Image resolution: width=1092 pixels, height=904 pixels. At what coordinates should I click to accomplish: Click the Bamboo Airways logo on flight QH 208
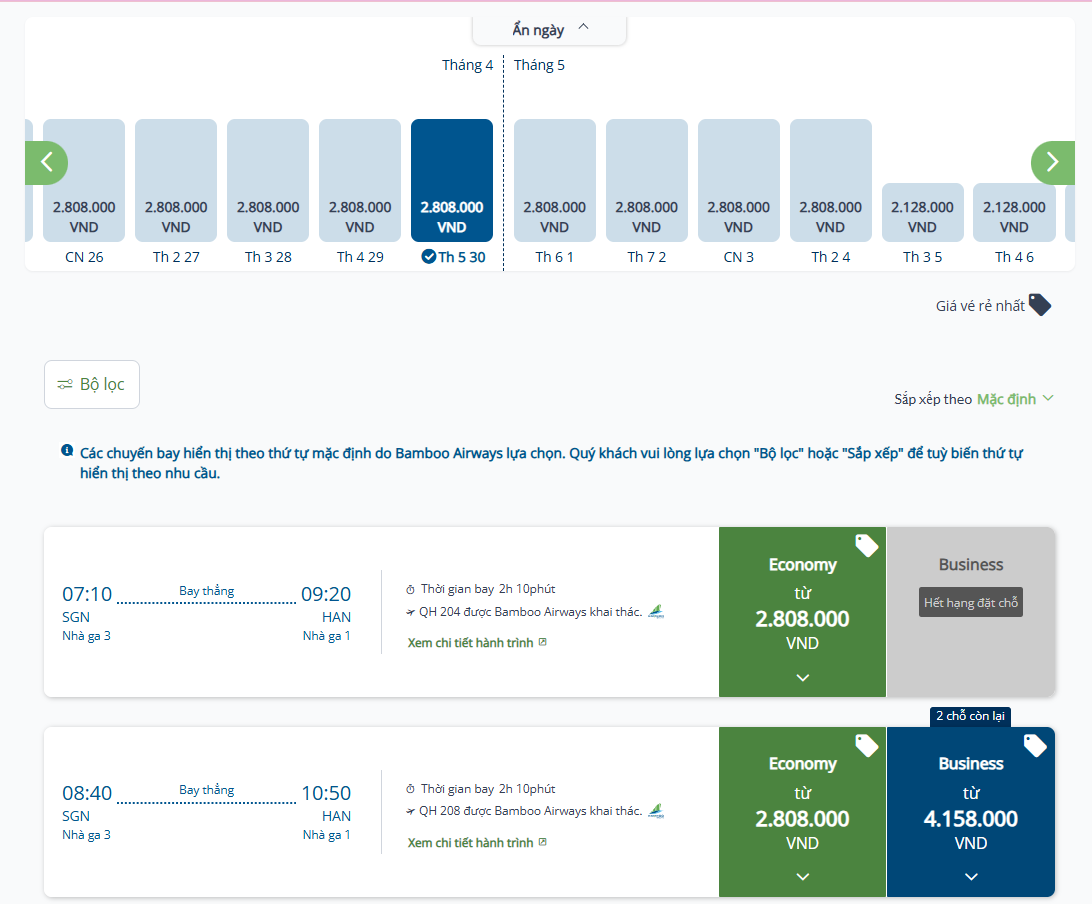pyautogui.click(x=656, y=810)
